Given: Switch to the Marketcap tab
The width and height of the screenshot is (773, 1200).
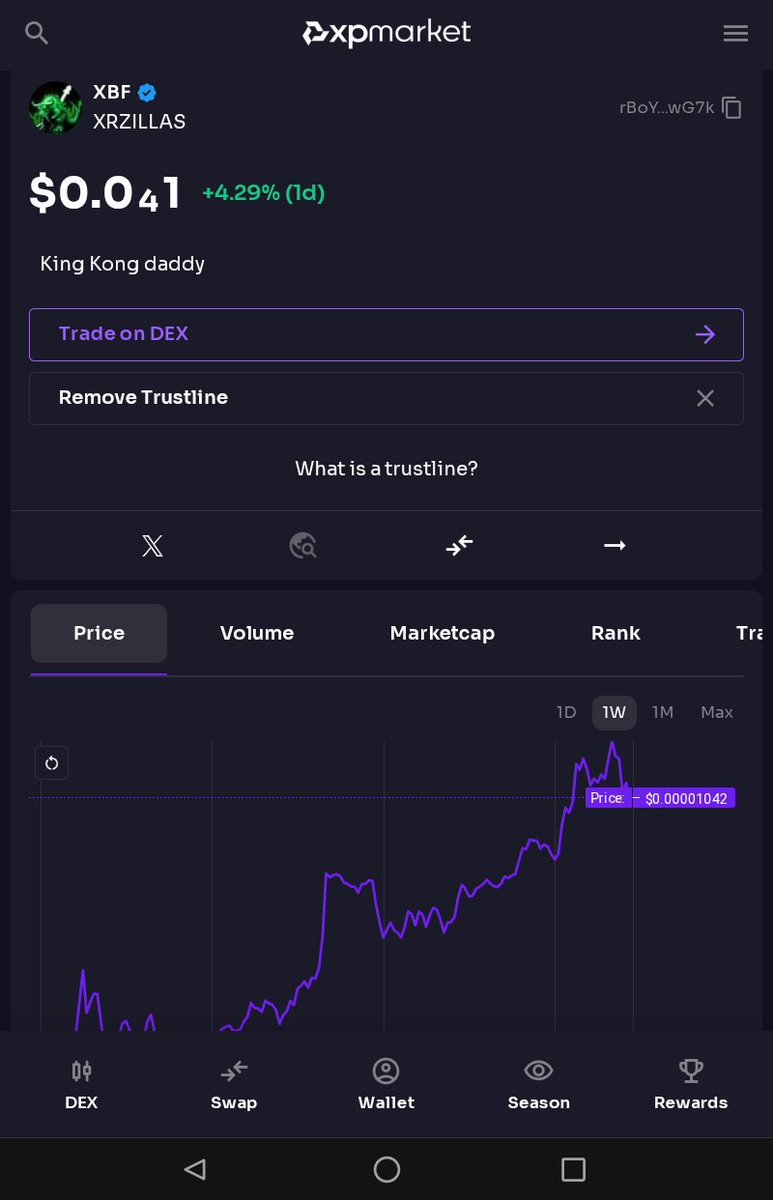Looking at the screenshot, I should click(x=442, y=633).
